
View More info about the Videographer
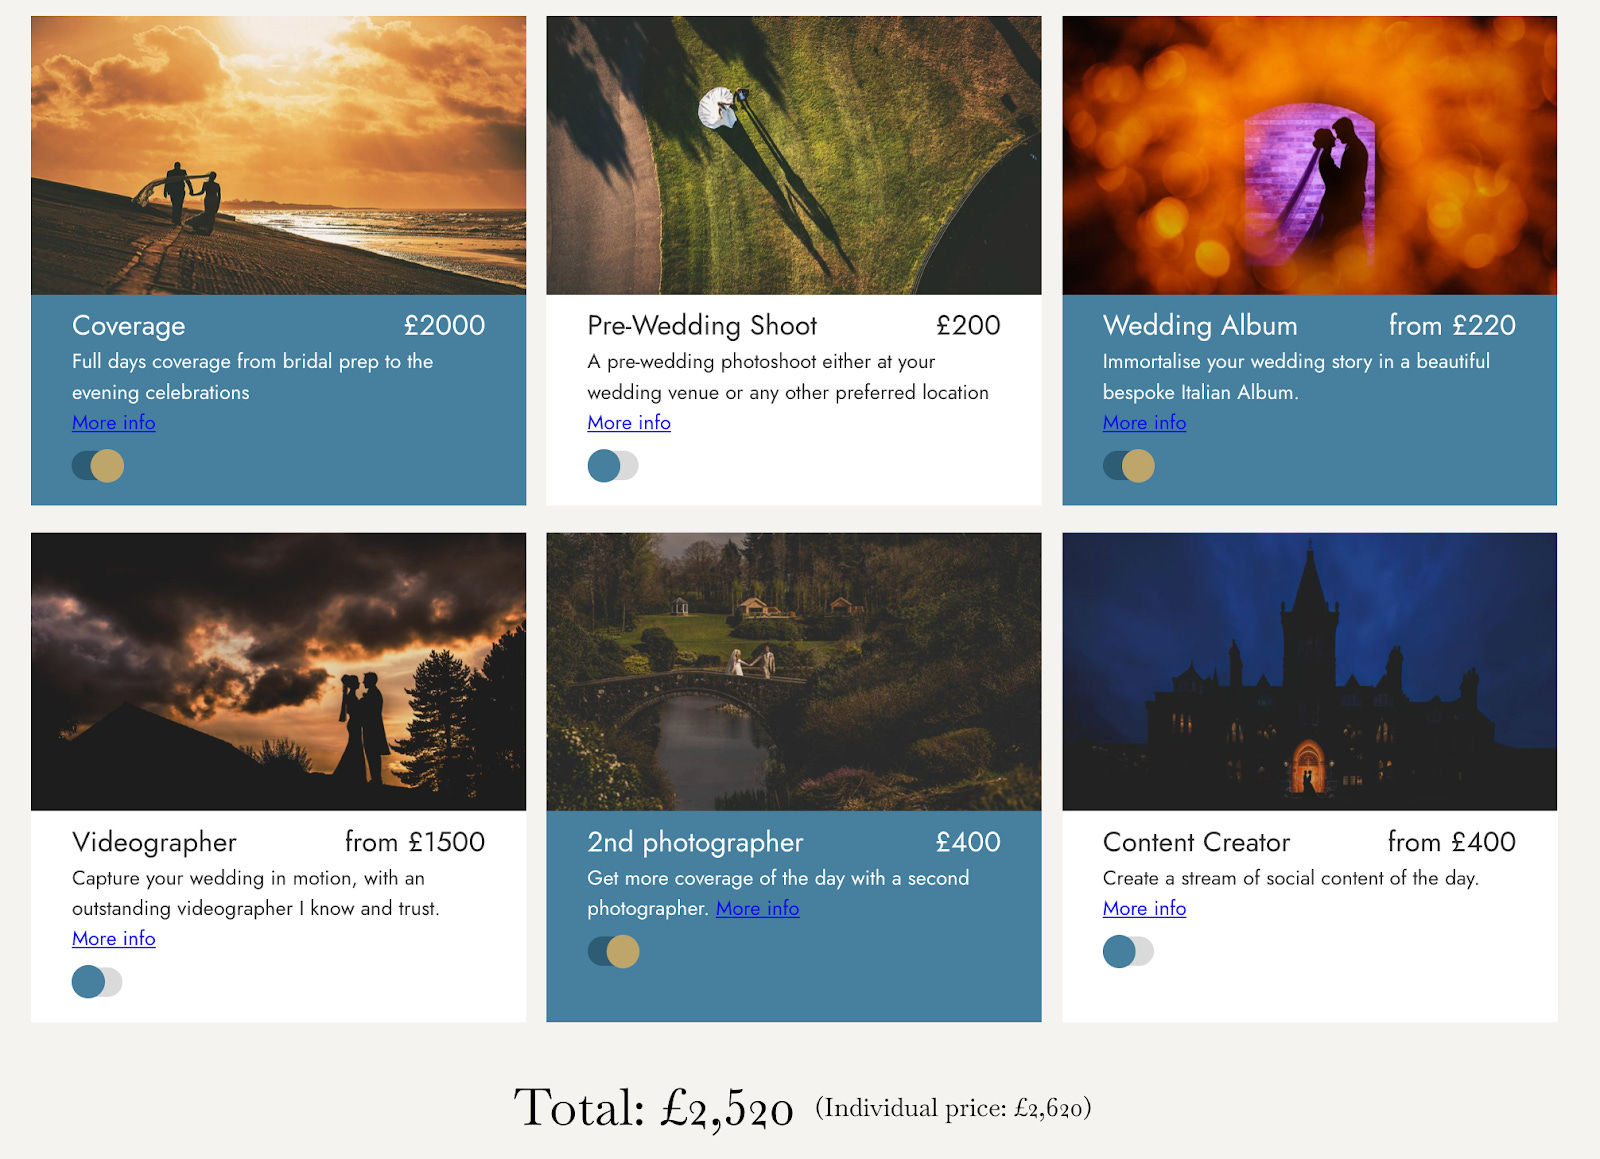pyautogui.click(x=114, y=939)
